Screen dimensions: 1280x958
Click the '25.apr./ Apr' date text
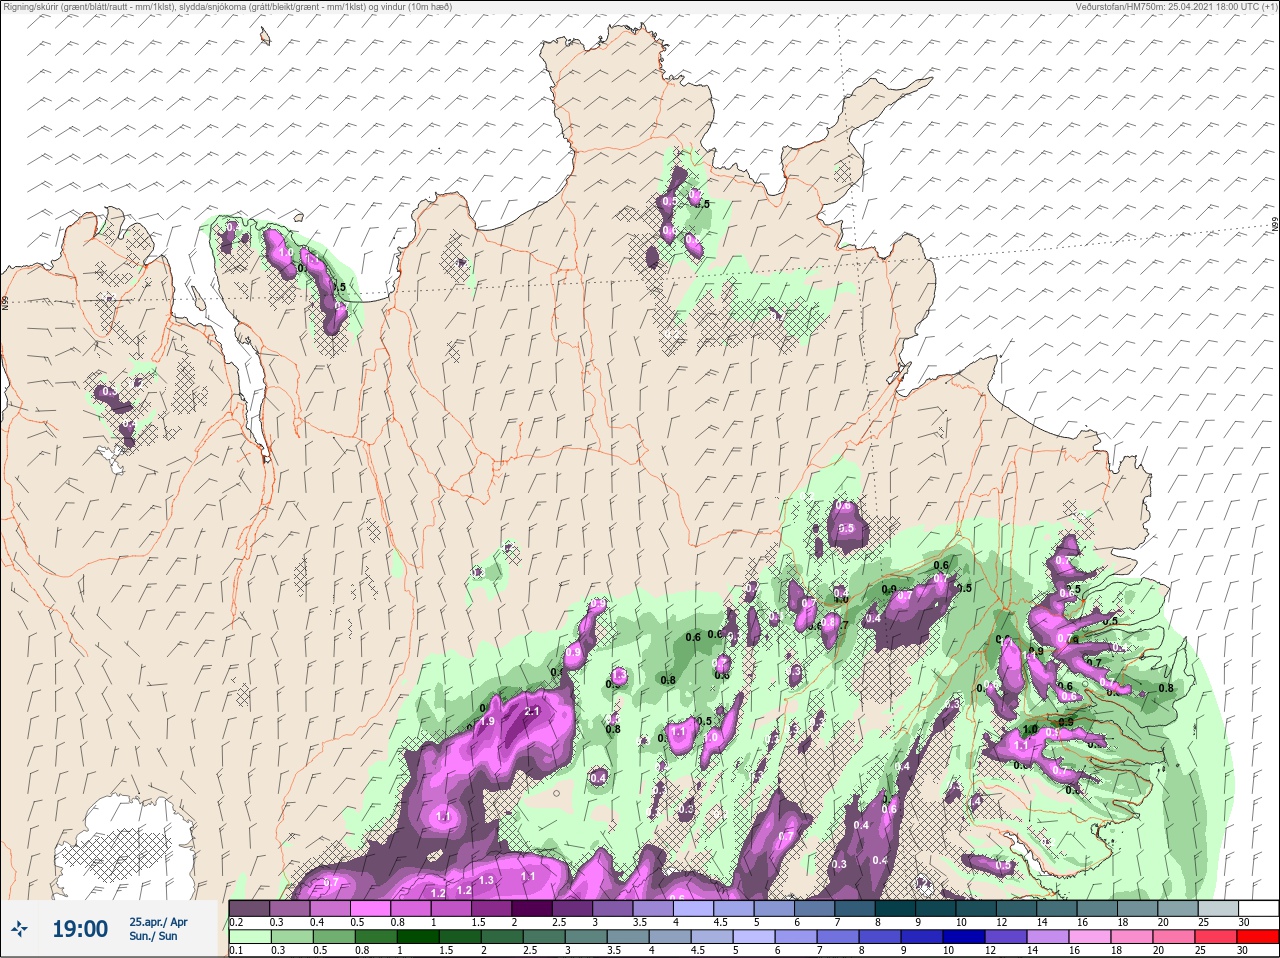click(158, 921)
